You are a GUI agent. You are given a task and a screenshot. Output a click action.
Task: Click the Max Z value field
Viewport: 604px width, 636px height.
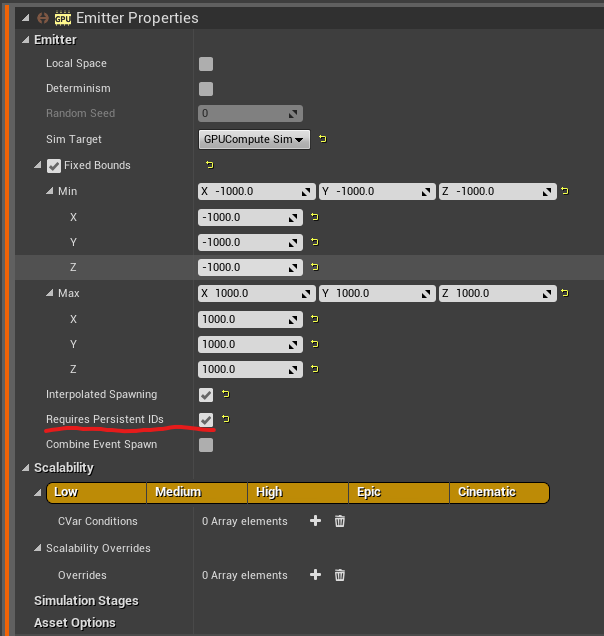250,370
